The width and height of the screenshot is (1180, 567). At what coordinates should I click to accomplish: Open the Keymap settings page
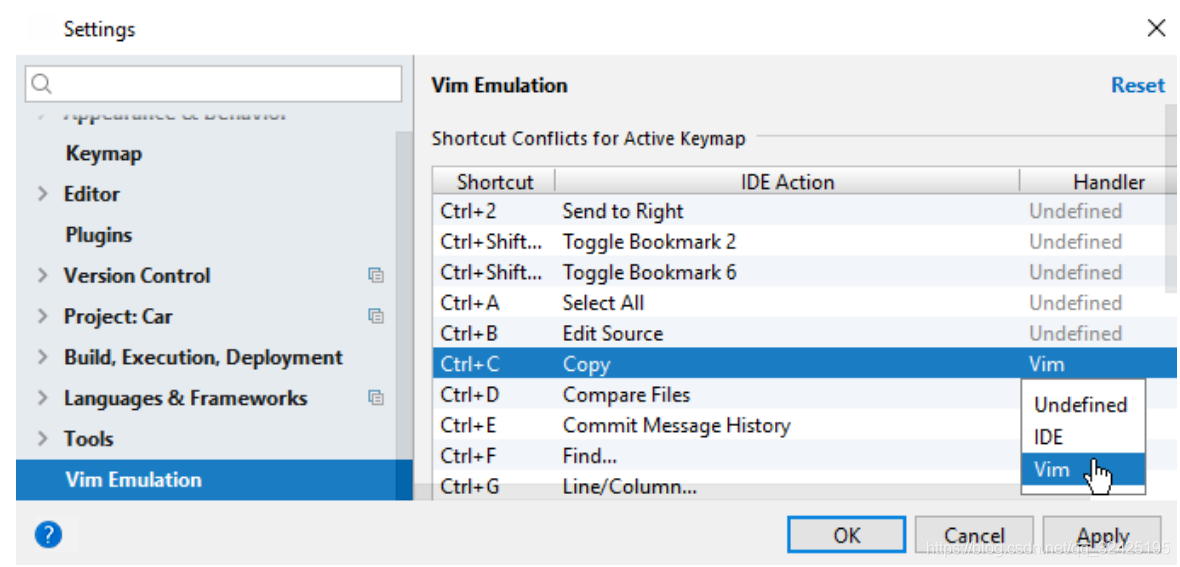[104, 154]
